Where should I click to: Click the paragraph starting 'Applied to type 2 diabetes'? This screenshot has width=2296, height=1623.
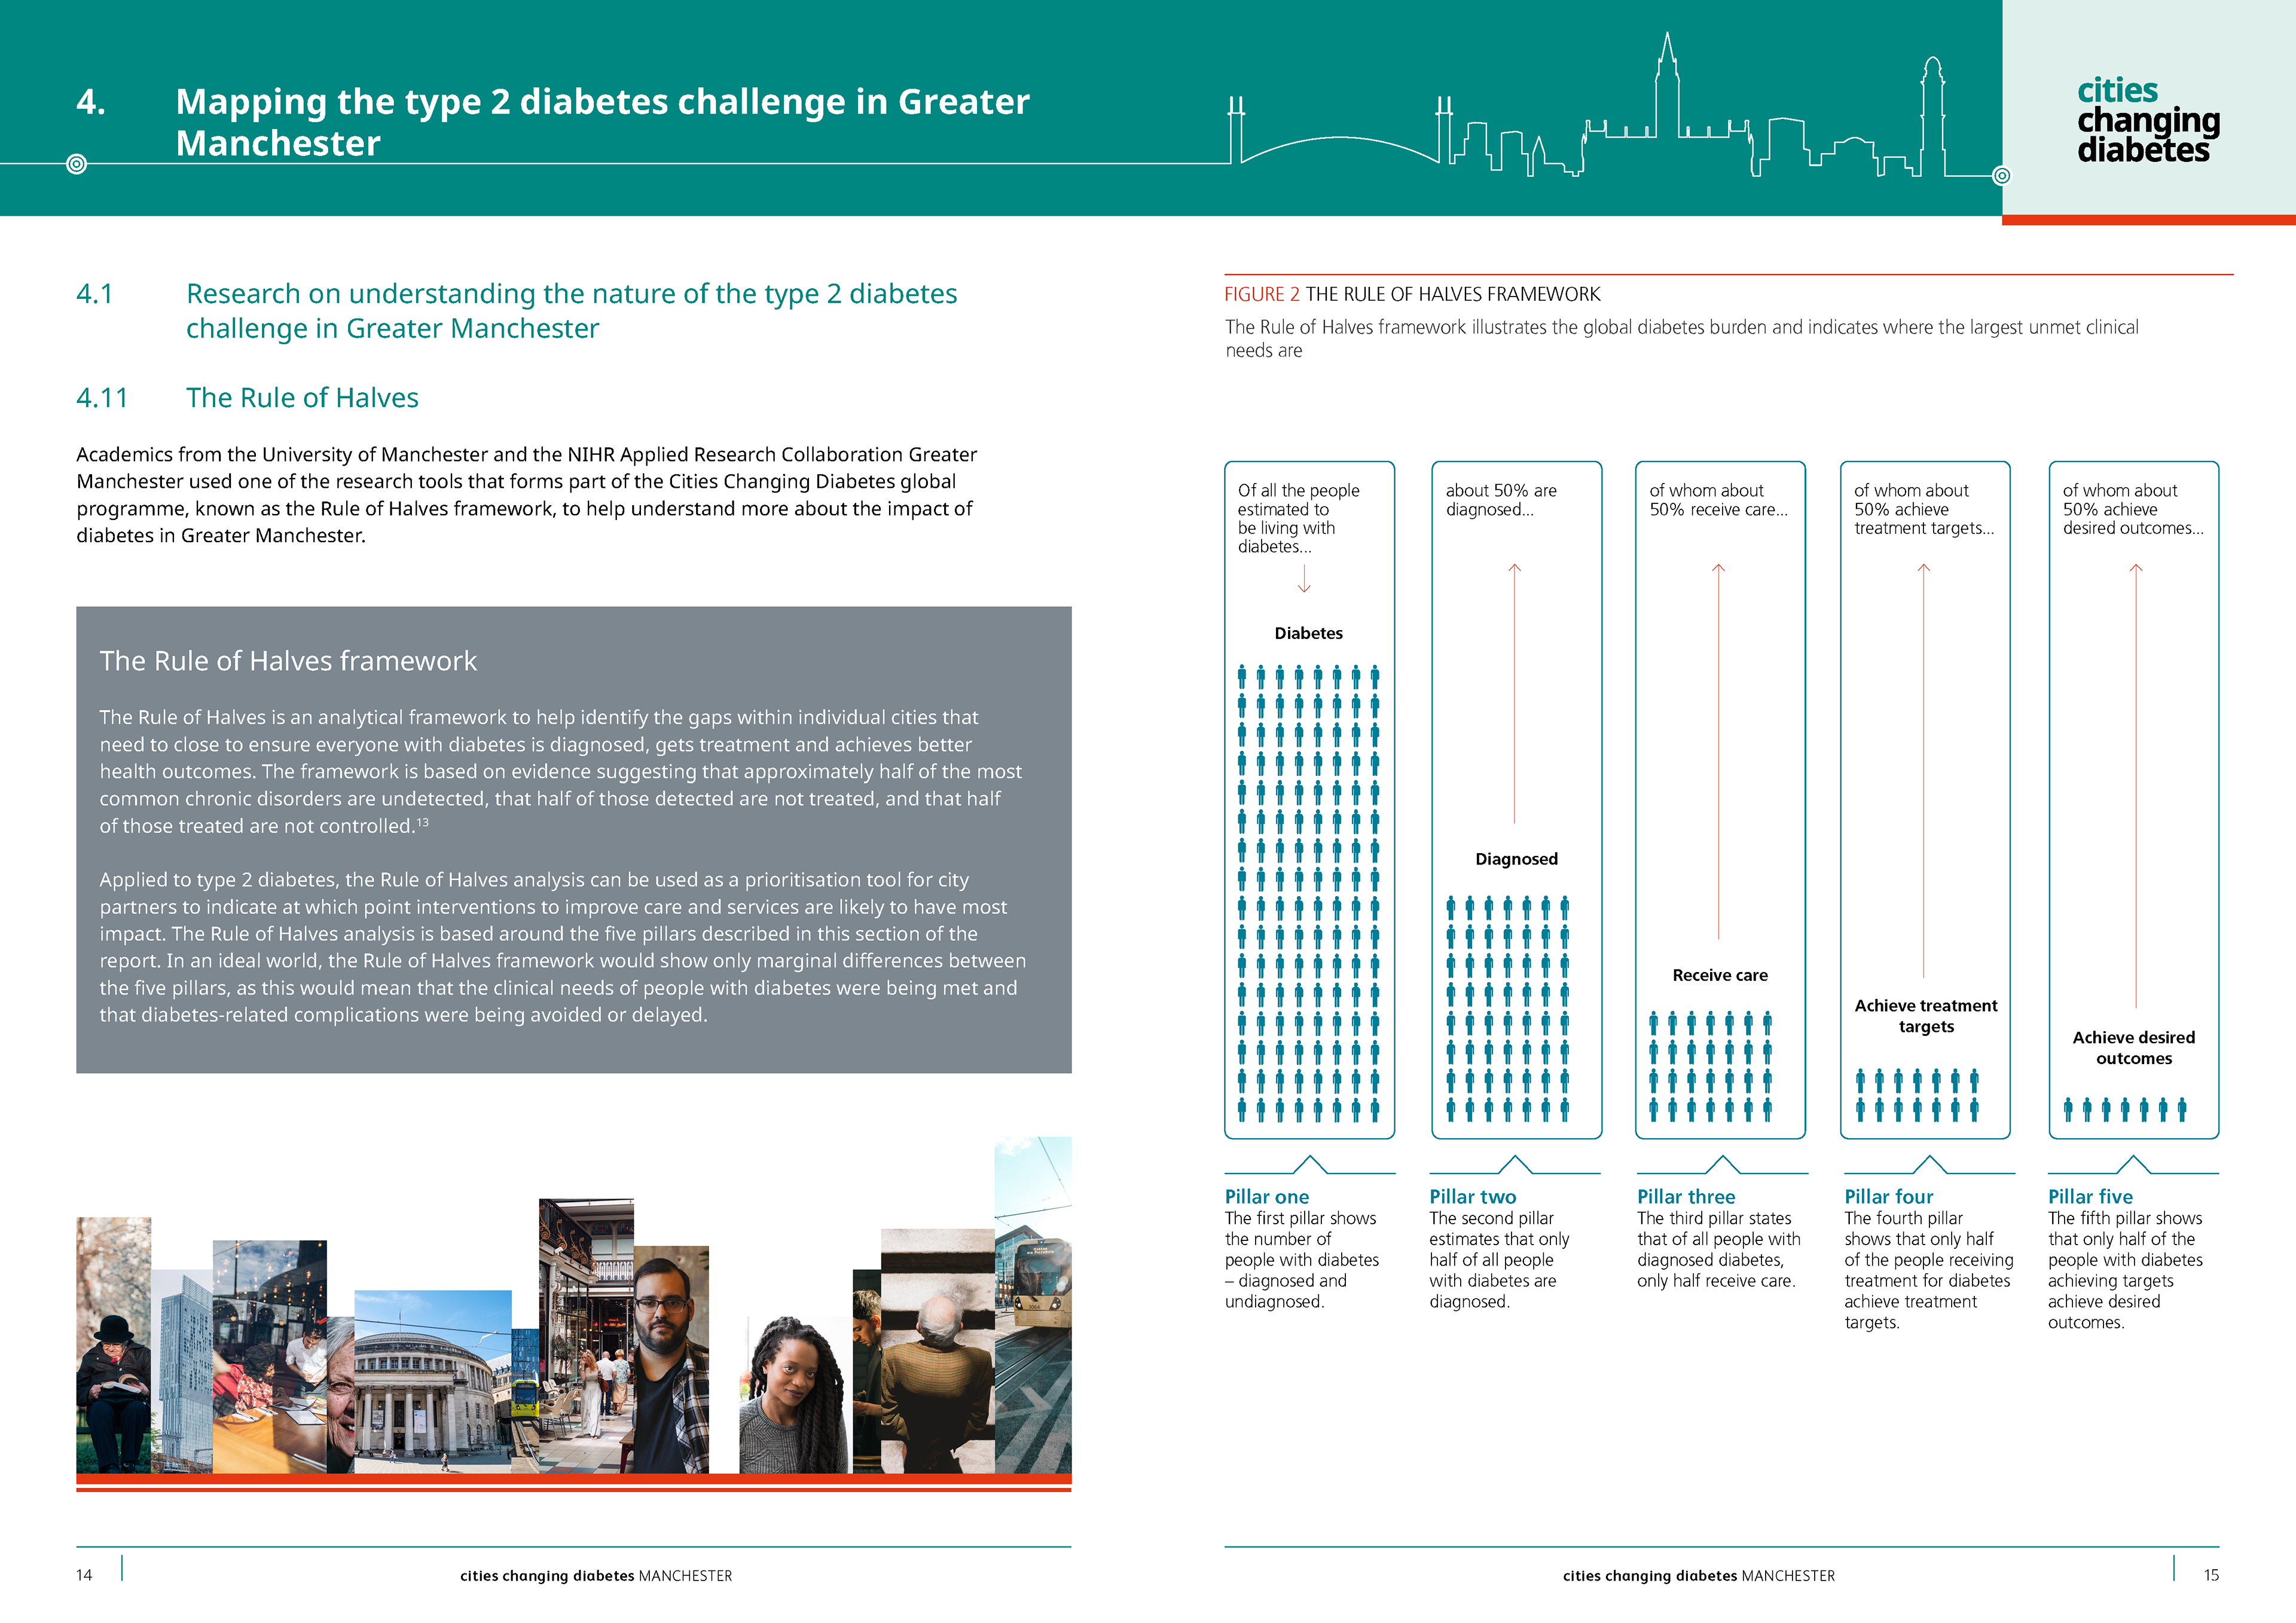point(563,947)
